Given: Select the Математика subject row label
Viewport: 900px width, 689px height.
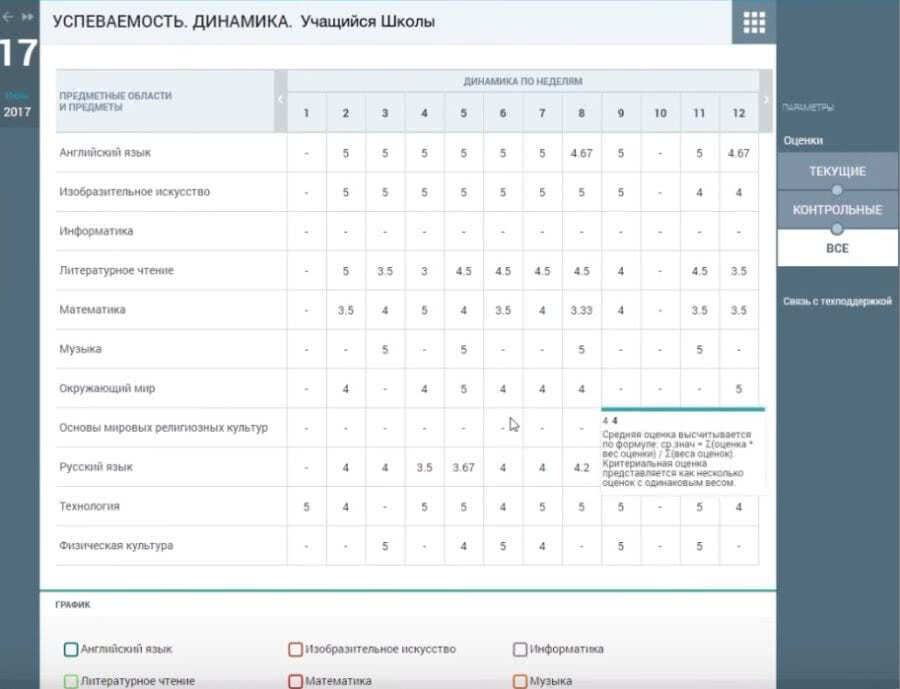Looking at the screenshot, I should click(92, 310).
